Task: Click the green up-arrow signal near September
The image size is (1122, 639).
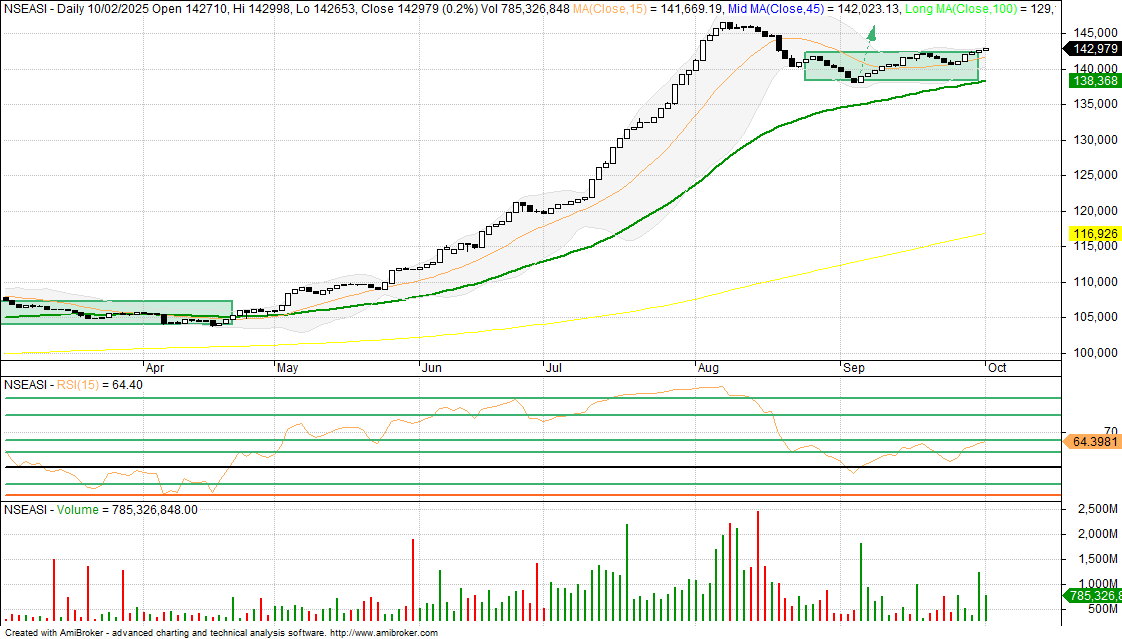Action: [x=870, y=35]
